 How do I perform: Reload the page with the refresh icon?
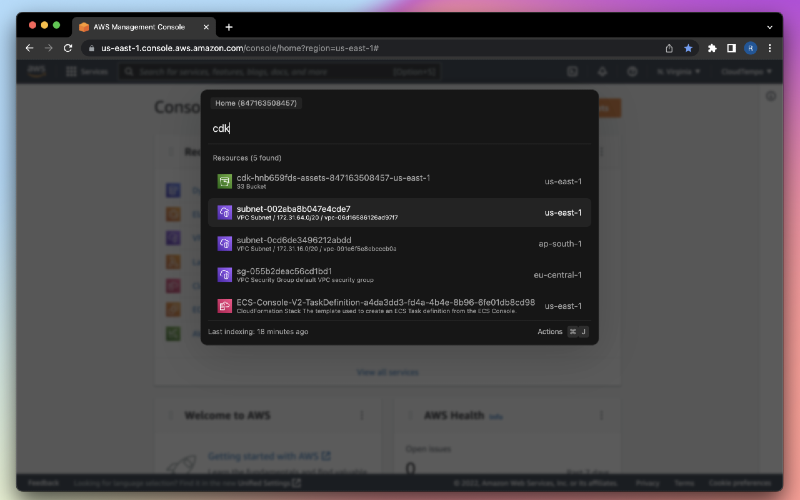point(68,48)
